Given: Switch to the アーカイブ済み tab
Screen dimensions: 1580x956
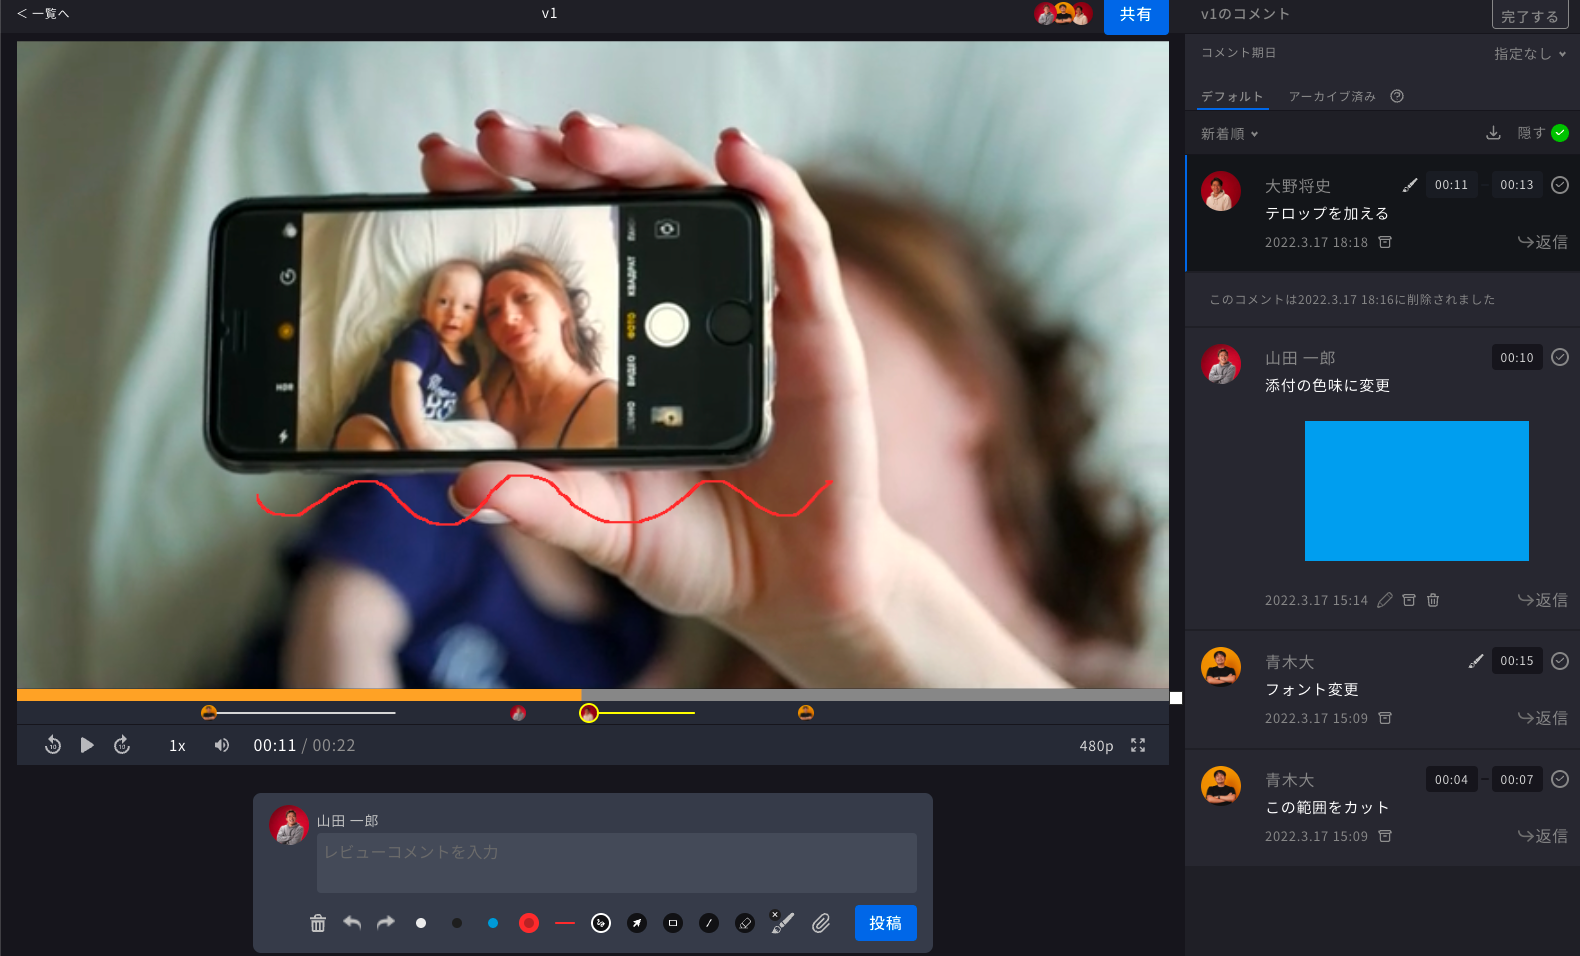Looking at the screenshot, I should click(1332, 97).
